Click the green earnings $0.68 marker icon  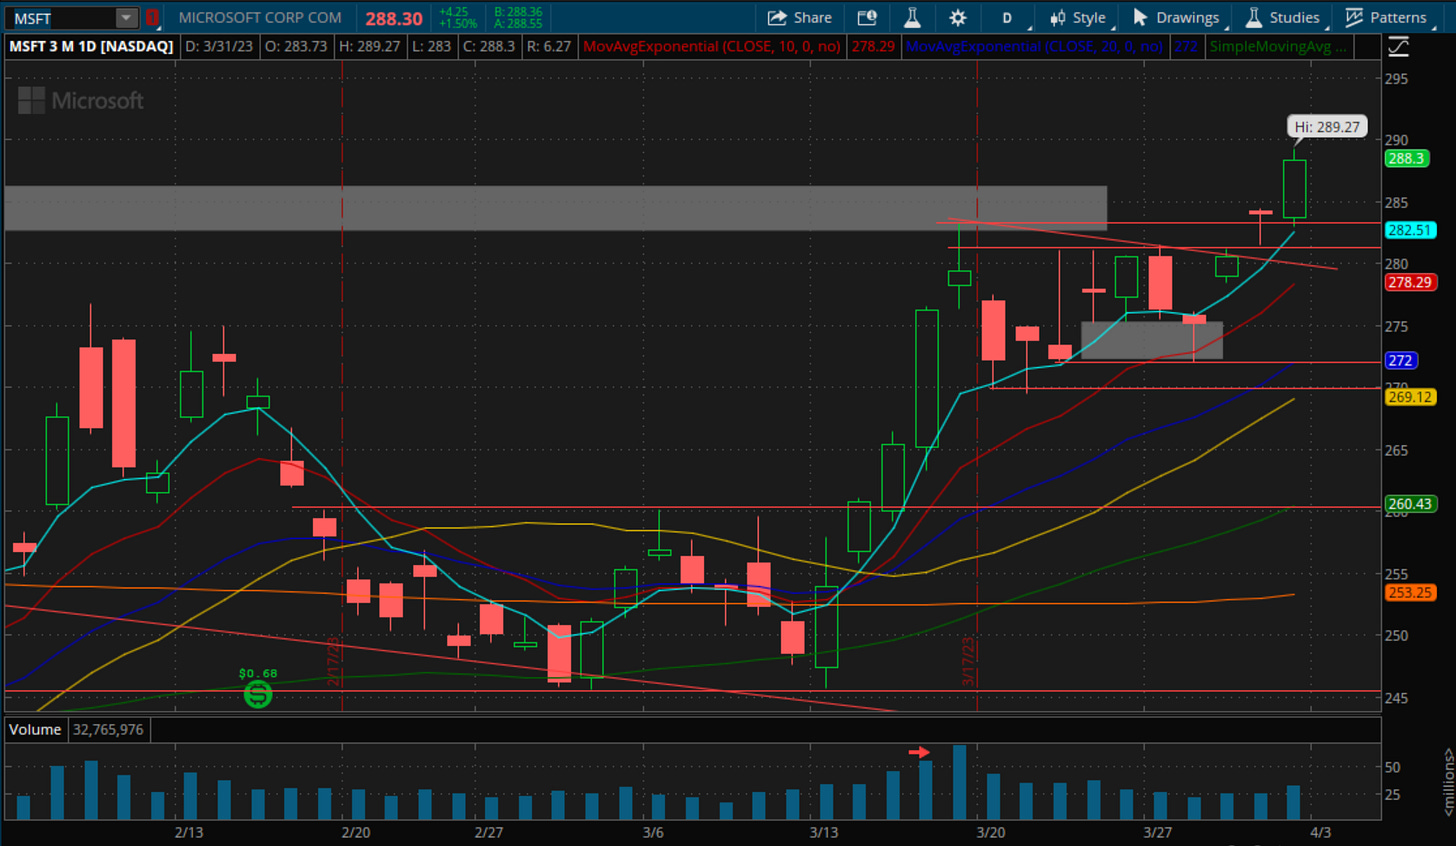click(258, 694)
